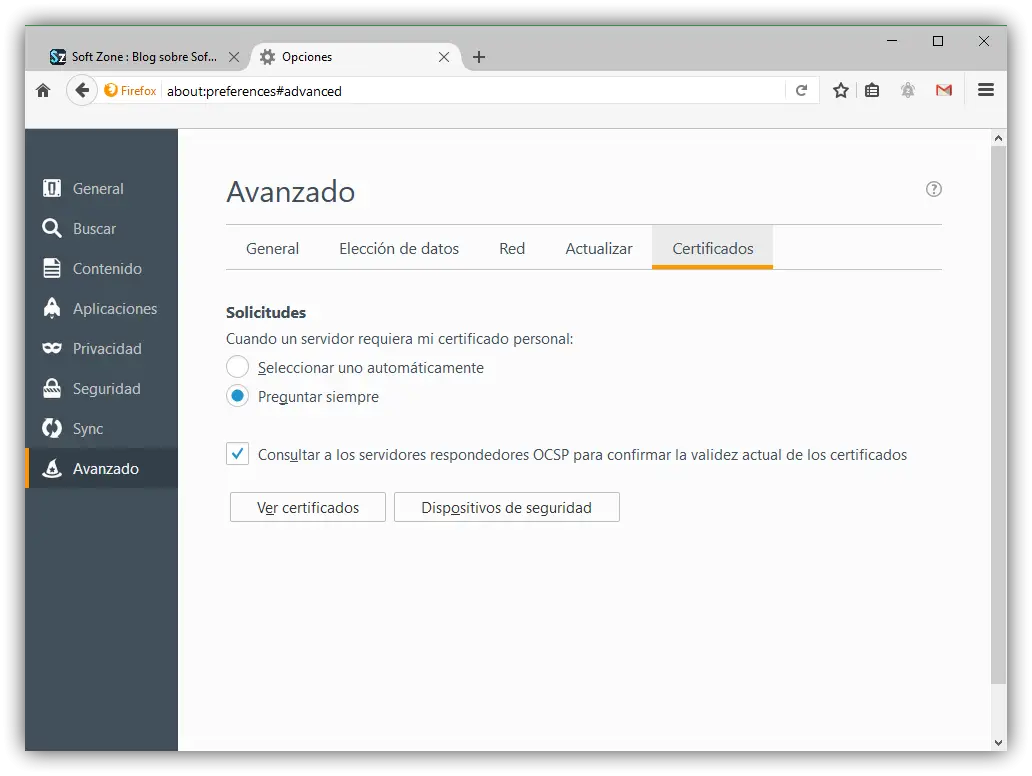Click the gear icon on Opciones tab

(x=267, y=57)
